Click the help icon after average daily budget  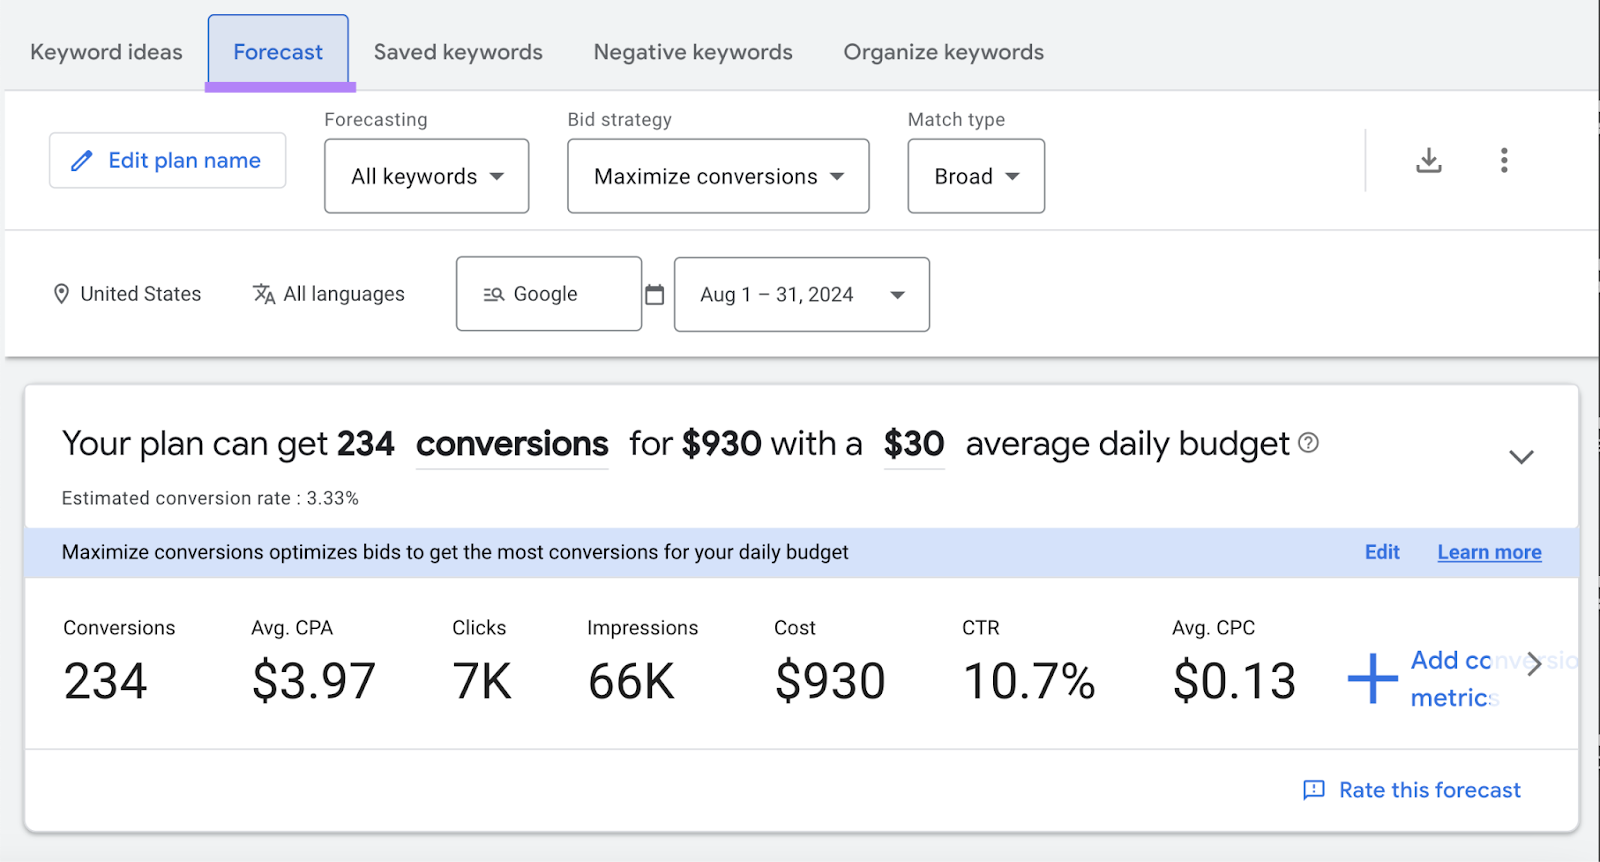1308,442
